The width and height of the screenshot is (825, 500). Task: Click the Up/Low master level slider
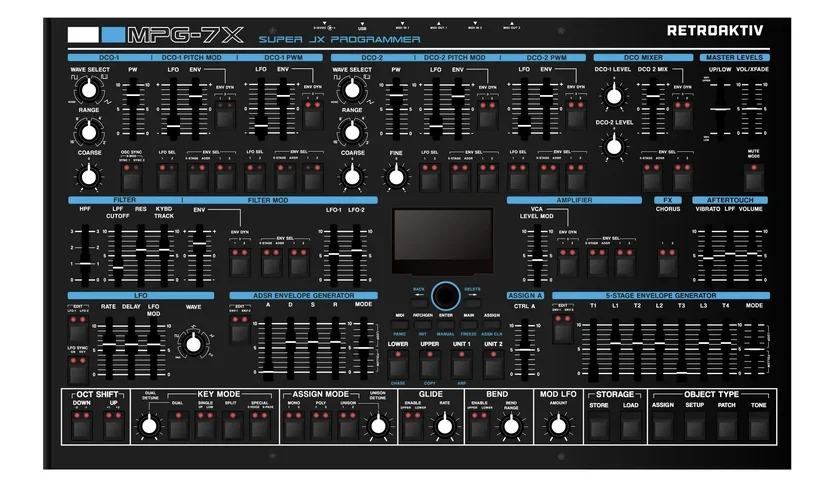pyautogui.click(x=720, y=109)
